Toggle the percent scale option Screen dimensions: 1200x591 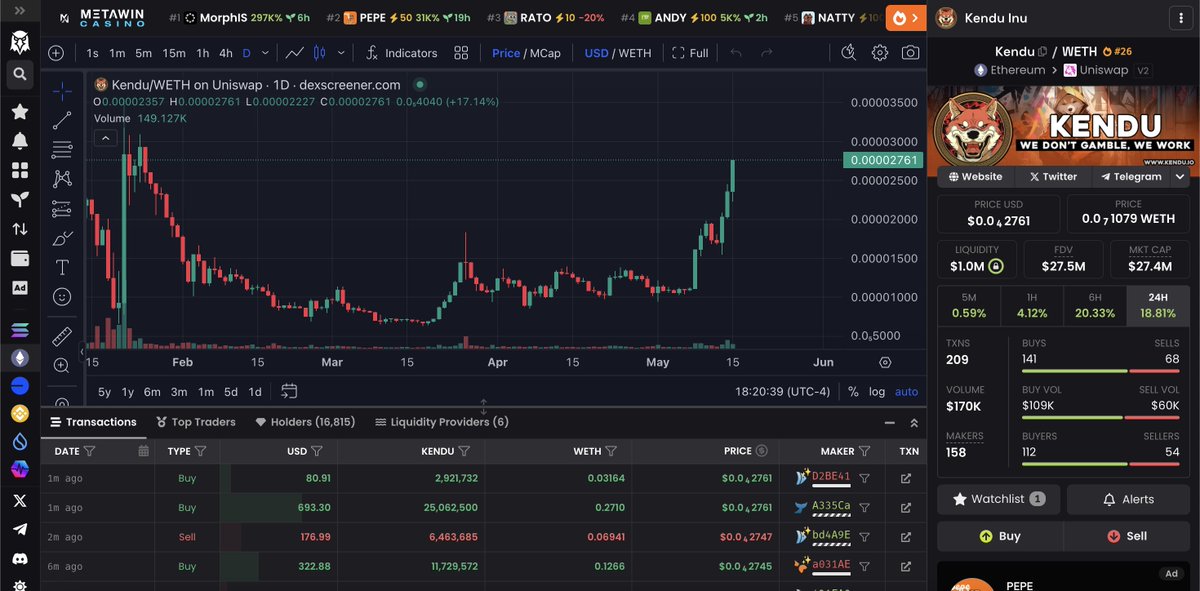pos(853,391)
